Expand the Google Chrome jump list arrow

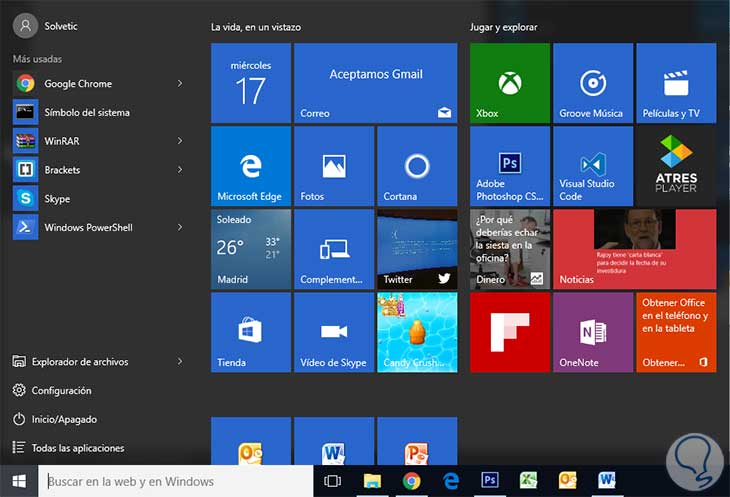(x=180, y=83)
